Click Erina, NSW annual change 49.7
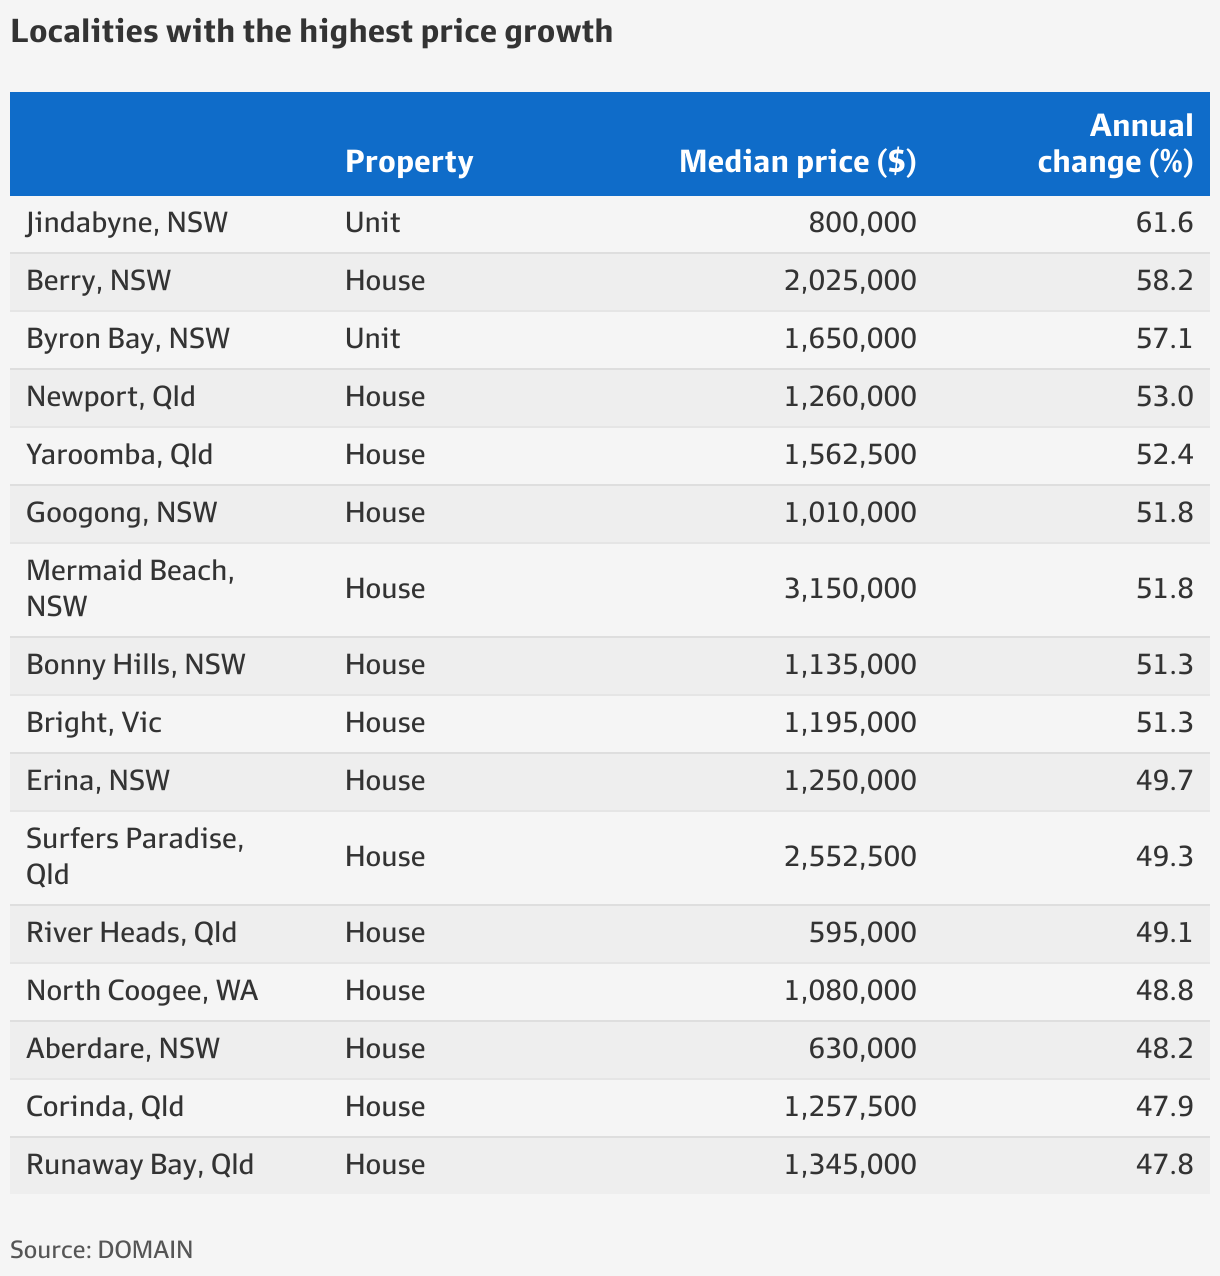The image size is (1220, 1276). [1165, 781]
